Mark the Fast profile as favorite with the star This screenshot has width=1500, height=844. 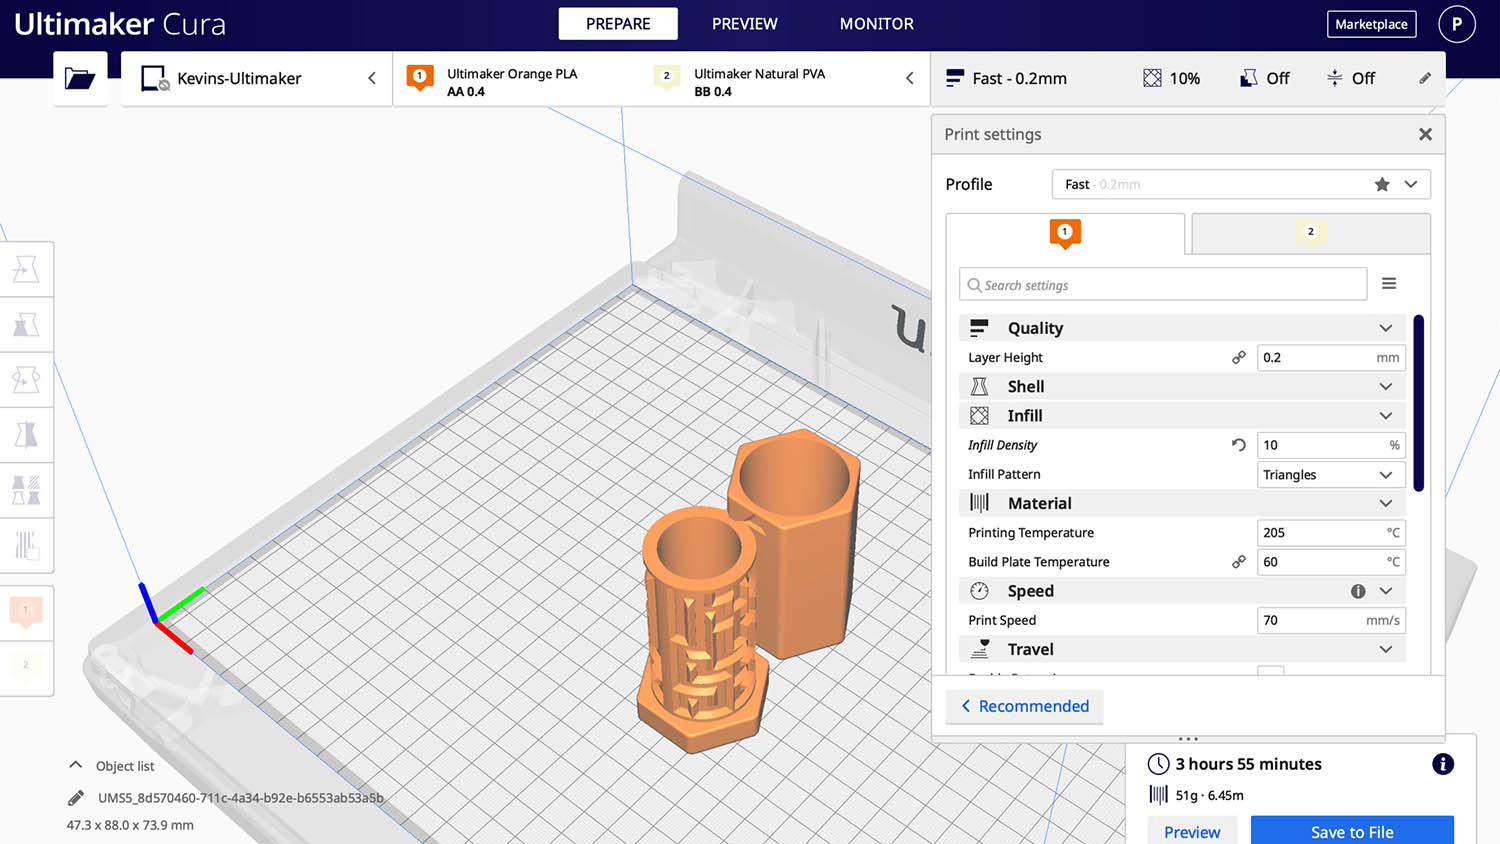(x=1382, y=184)
